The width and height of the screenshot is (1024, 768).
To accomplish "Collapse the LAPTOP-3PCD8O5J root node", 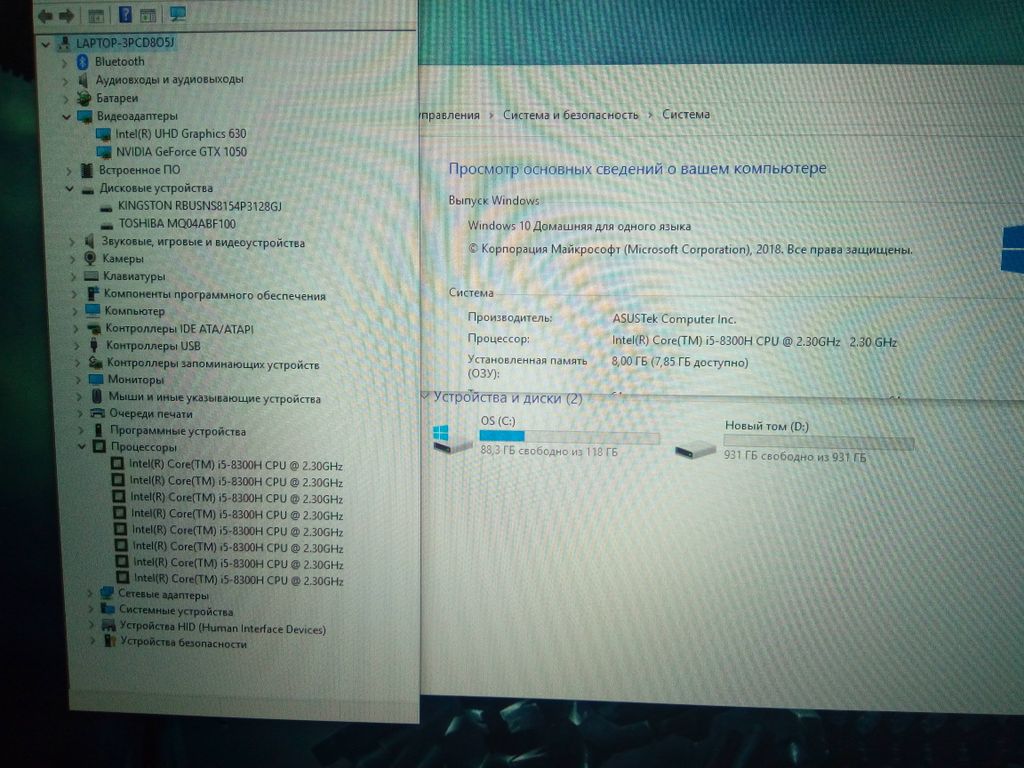I will click(45, 45).
